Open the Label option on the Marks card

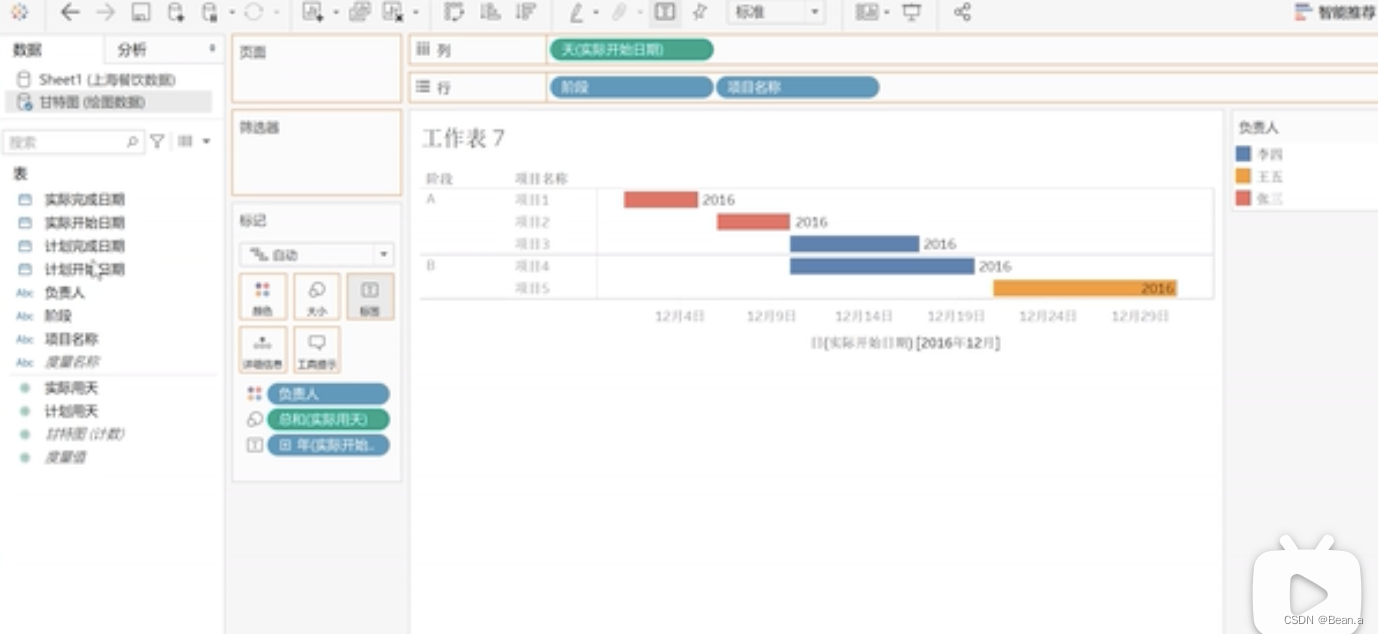[x=370, y=296]
